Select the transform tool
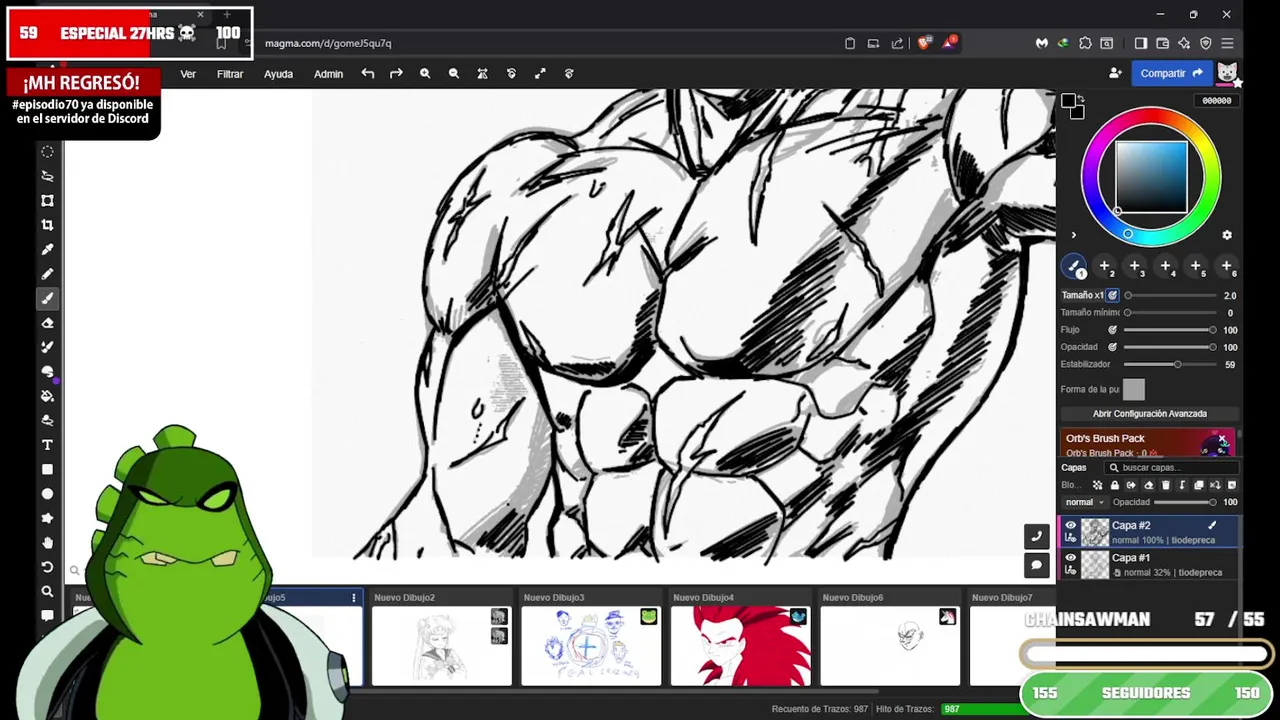 47,200
